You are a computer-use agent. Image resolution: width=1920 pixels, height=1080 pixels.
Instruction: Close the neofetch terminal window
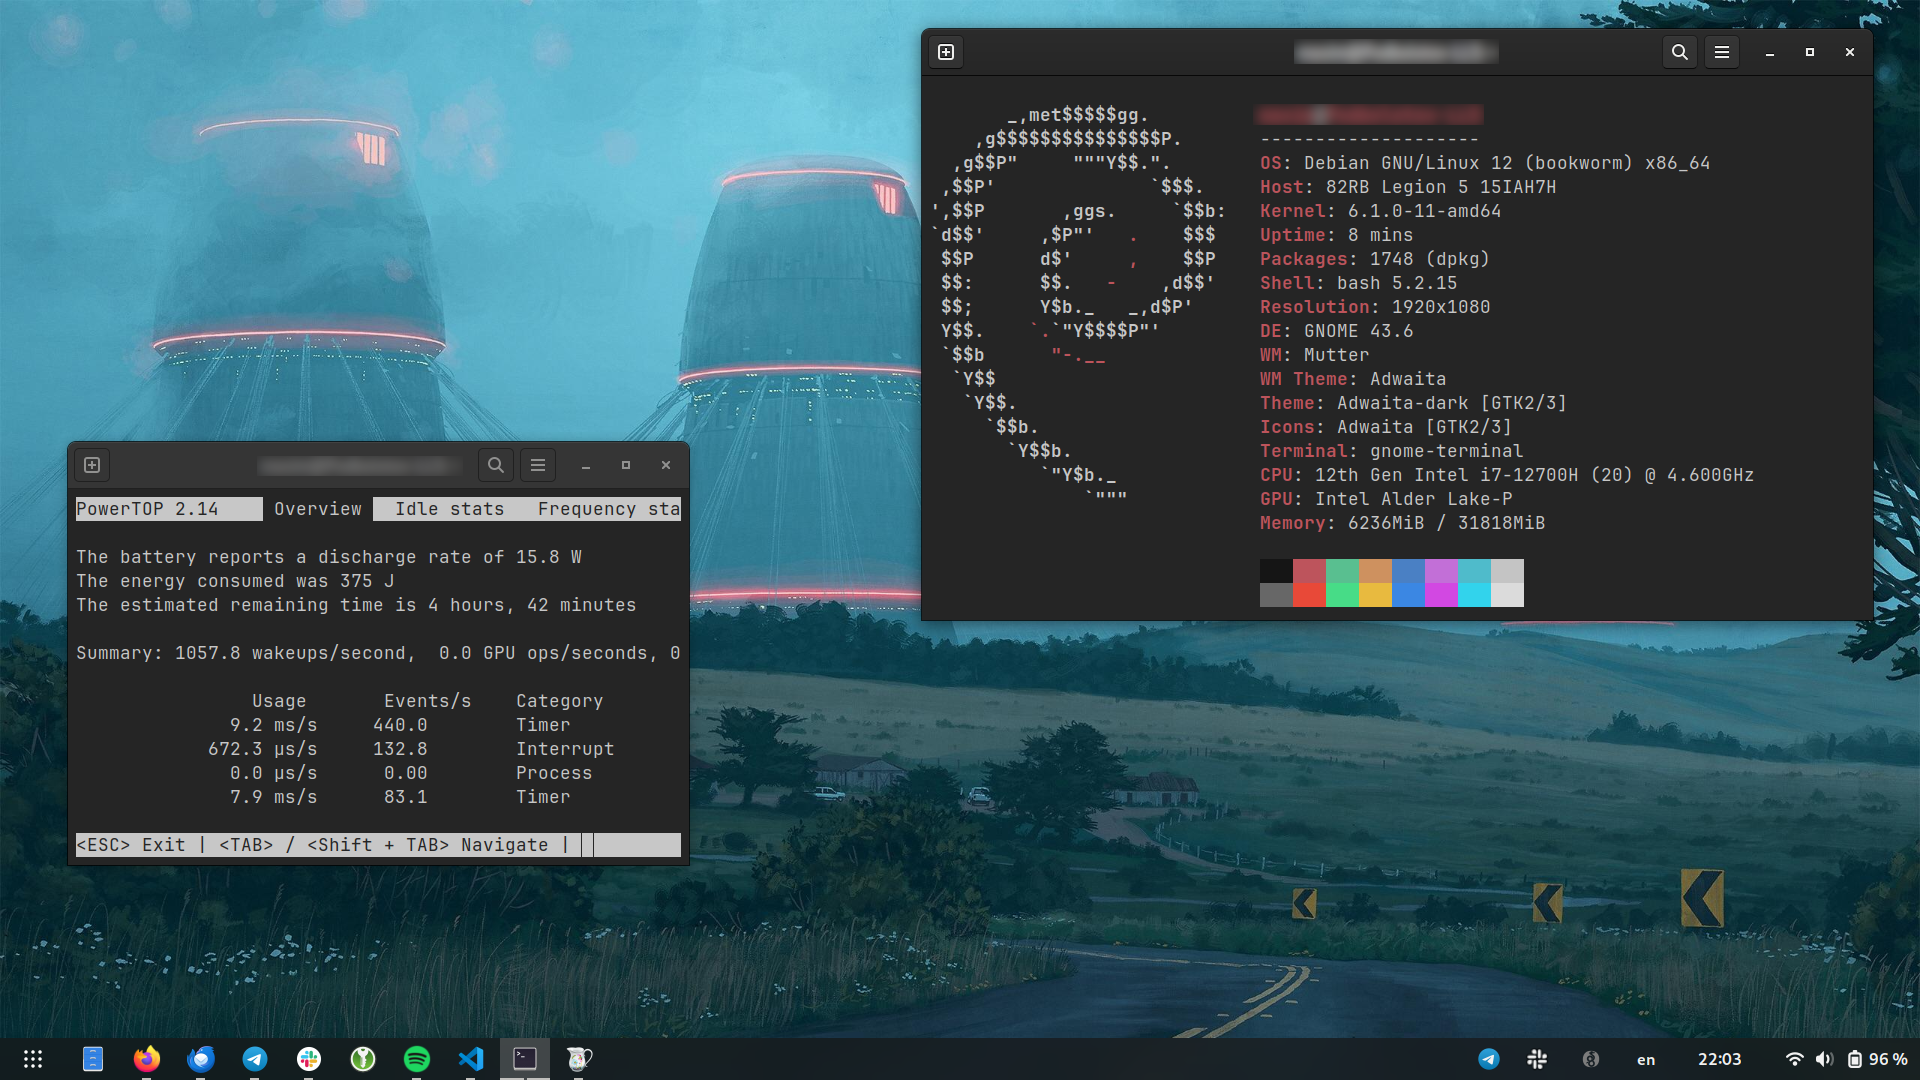1850,52
